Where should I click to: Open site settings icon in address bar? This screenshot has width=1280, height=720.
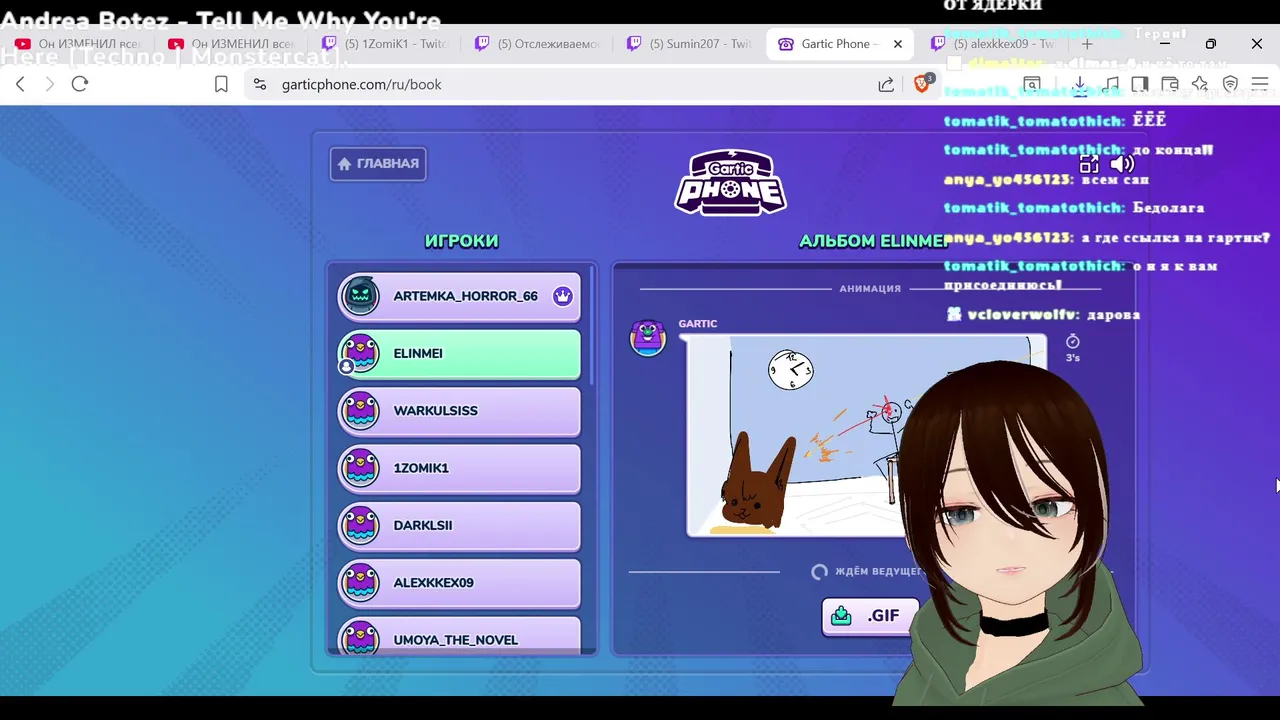(259, 84)
